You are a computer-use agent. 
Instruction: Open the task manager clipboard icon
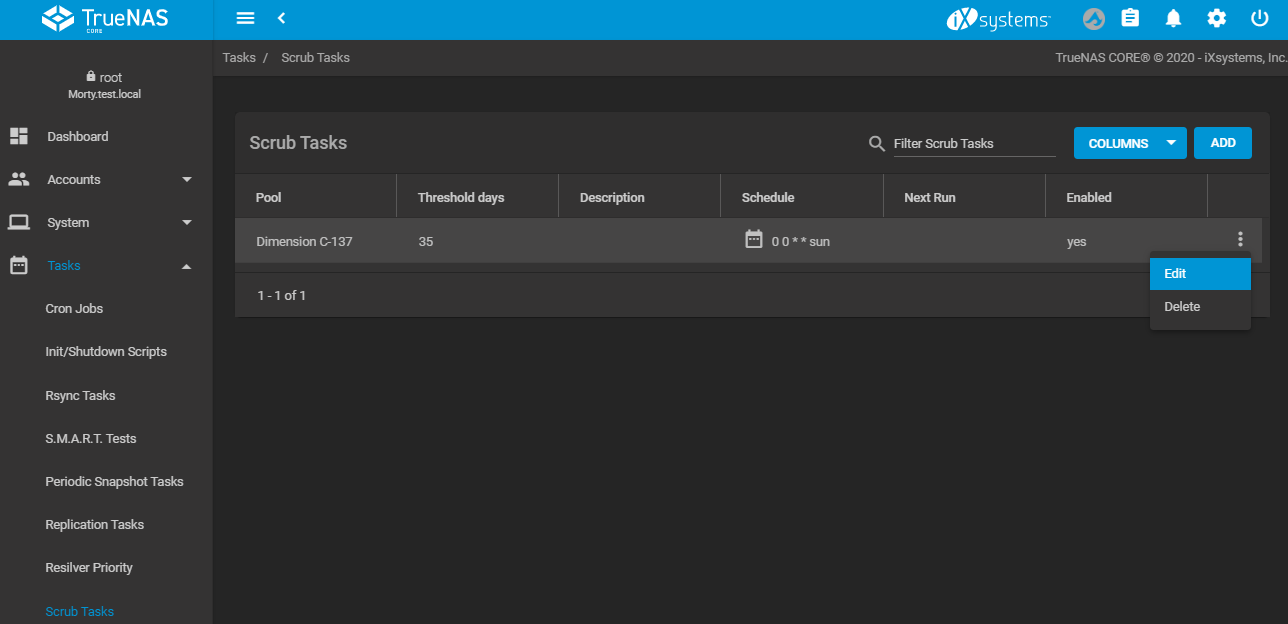1130,18
